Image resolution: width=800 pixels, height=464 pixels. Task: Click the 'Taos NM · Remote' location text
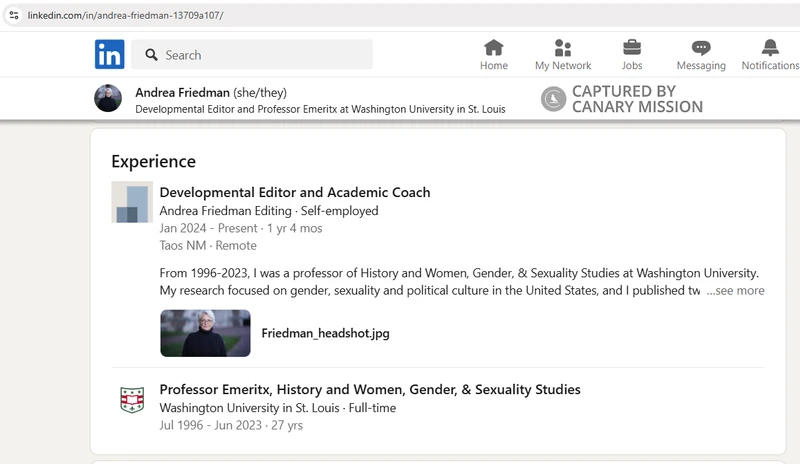208,246
